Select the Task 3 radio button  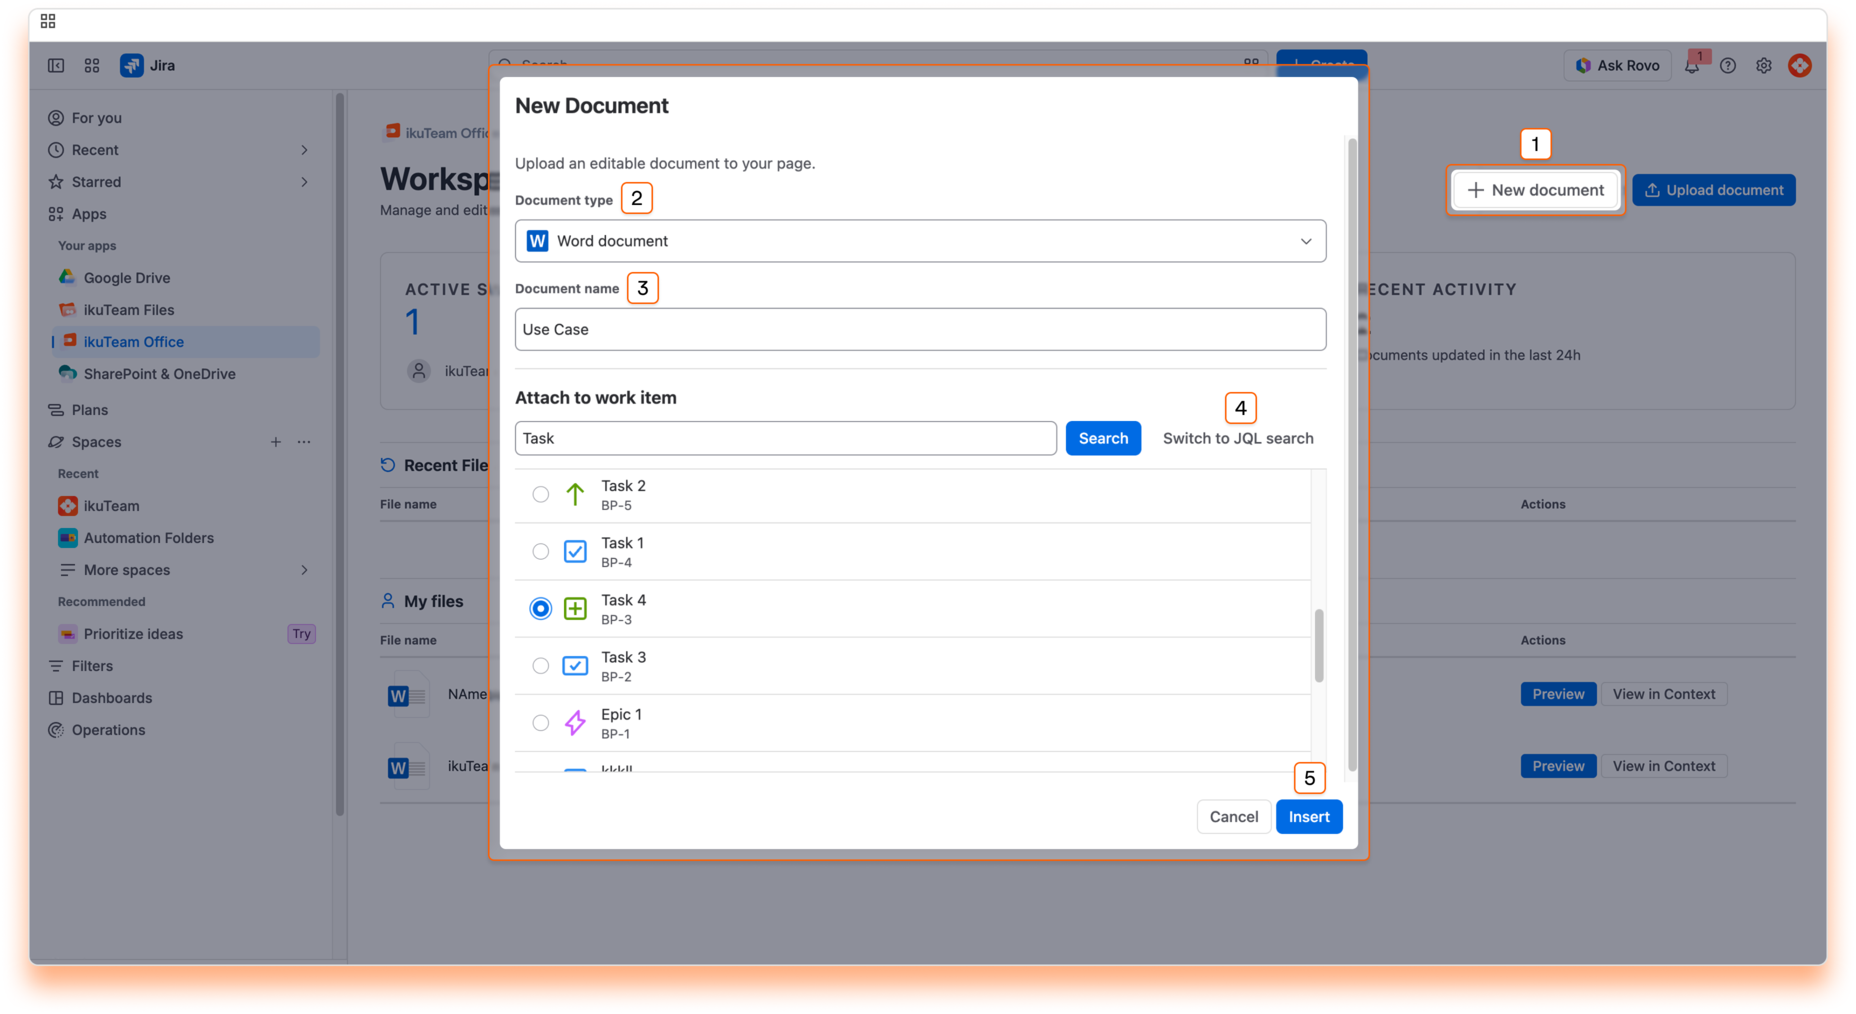pos(540,665)
